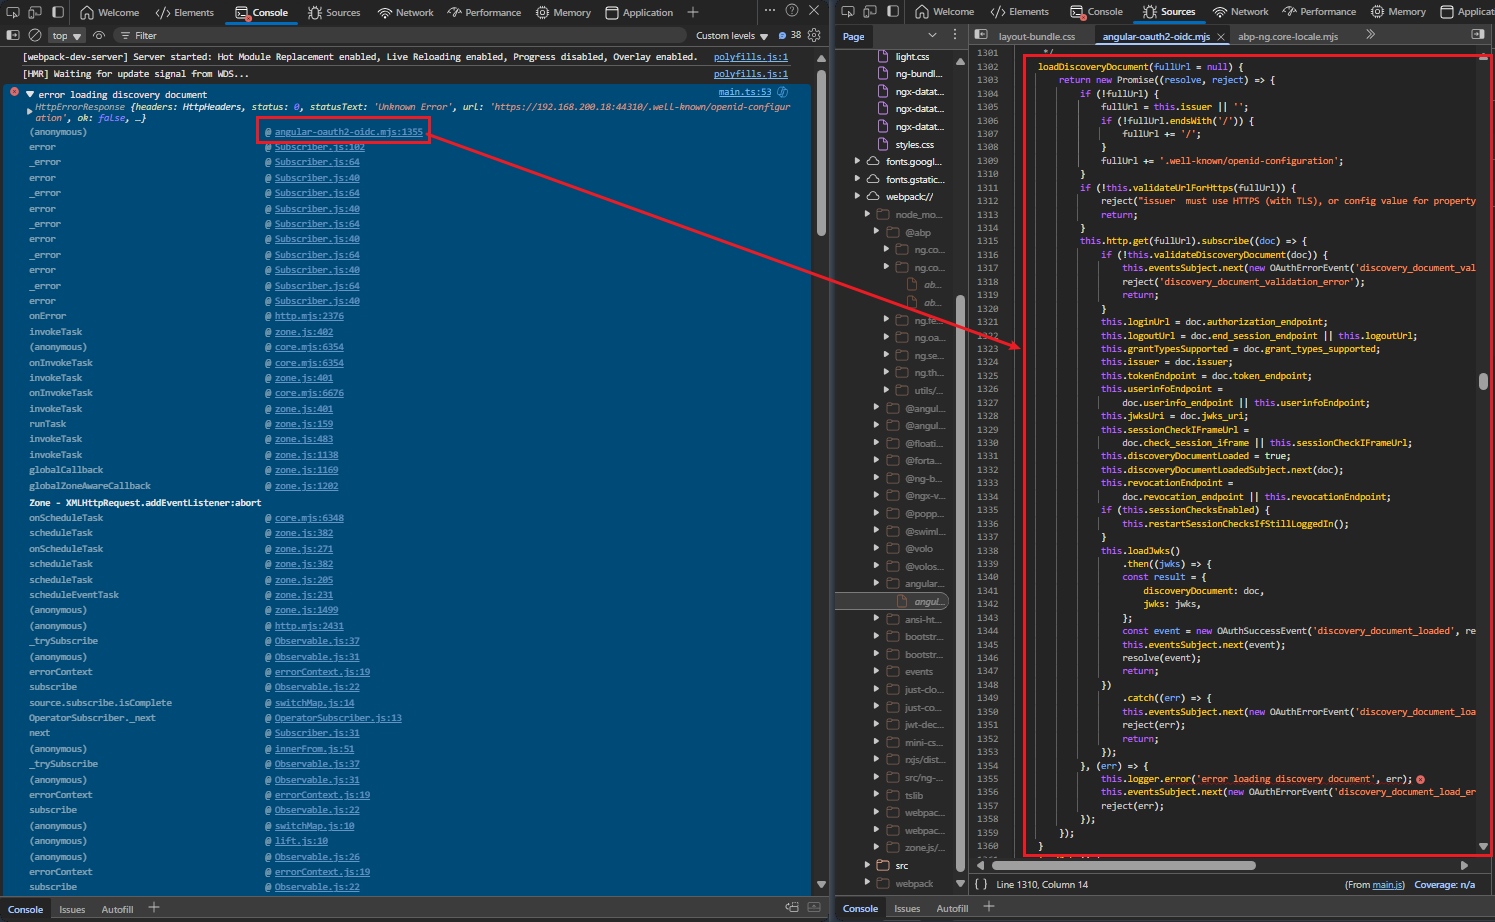Open the three-dot menu in Sources navigator
This screenshot has height=922, width=1495.
(x=957, y=35)
